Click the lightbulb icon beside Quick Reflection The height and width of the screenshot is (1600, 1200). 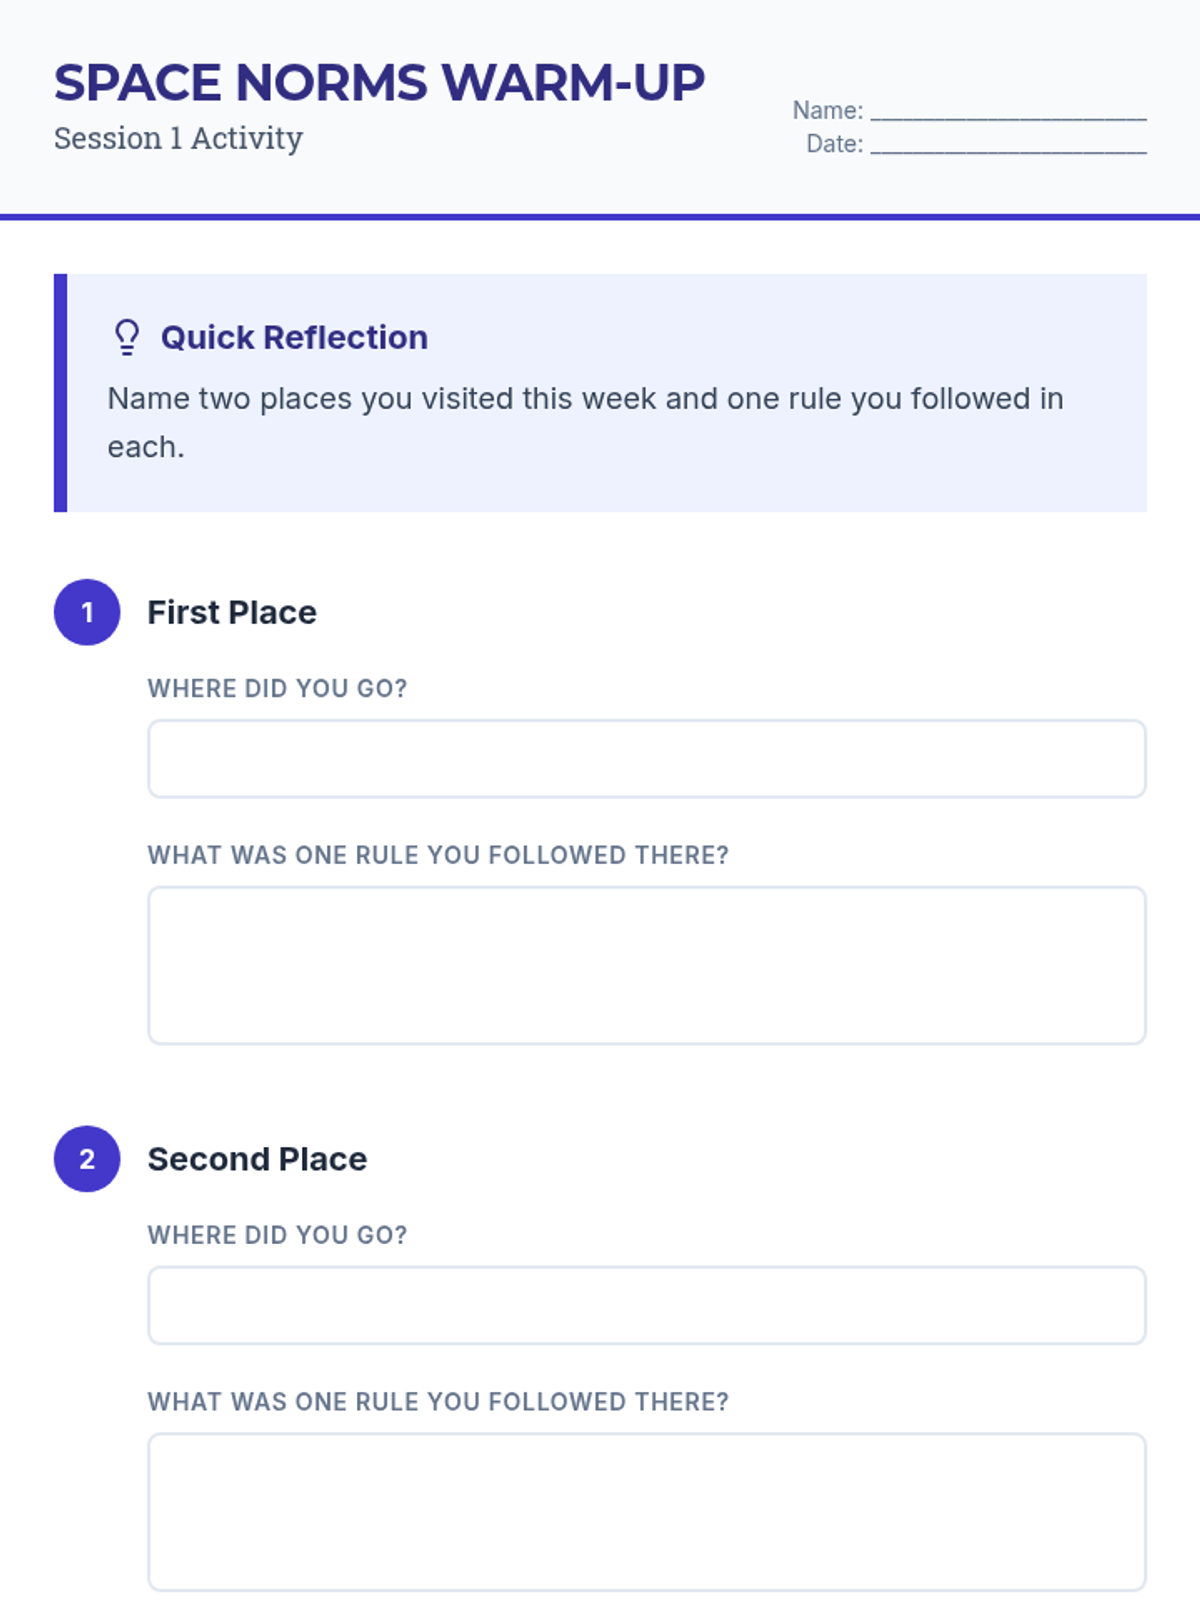(x=127, y=337)
